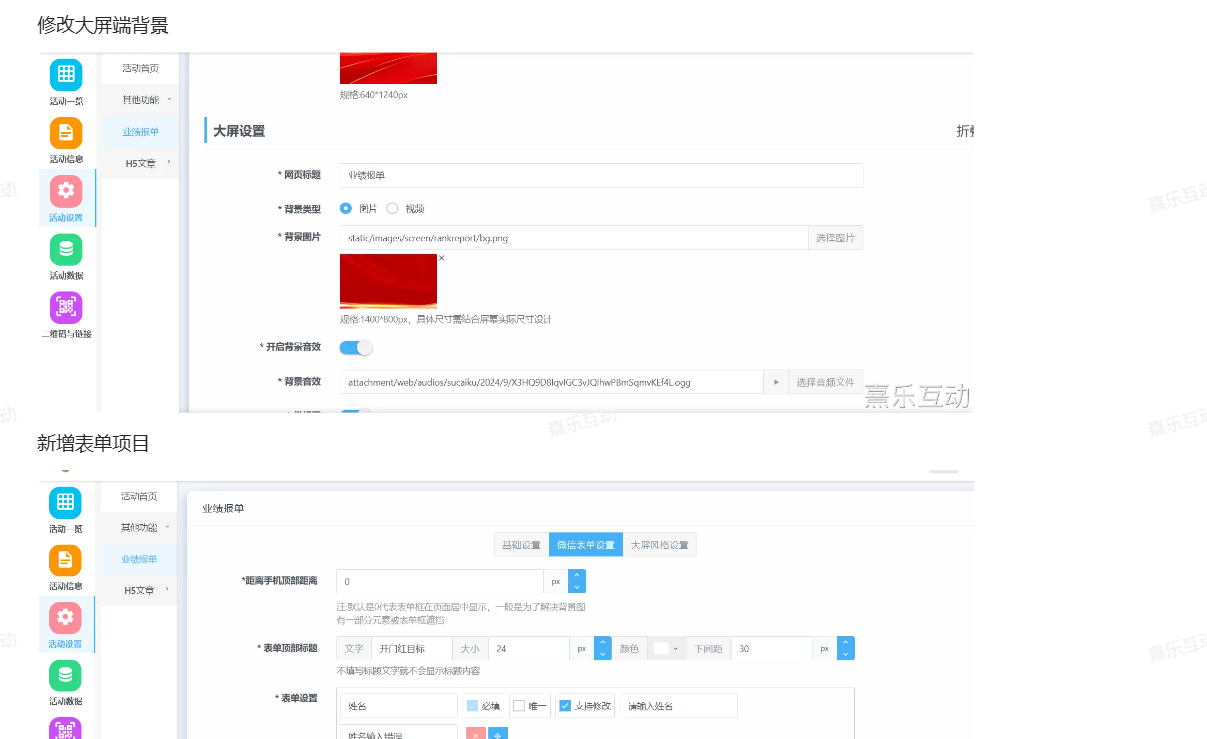Select 图片 as 背景类型
1207x739 pixels.
346,208
